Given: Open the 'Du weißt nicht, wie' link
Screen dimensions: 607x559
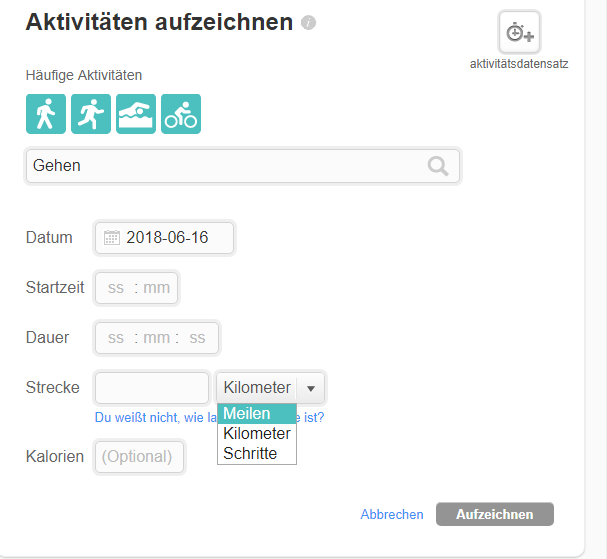Looking at the screenshot, I should (156, 417).
